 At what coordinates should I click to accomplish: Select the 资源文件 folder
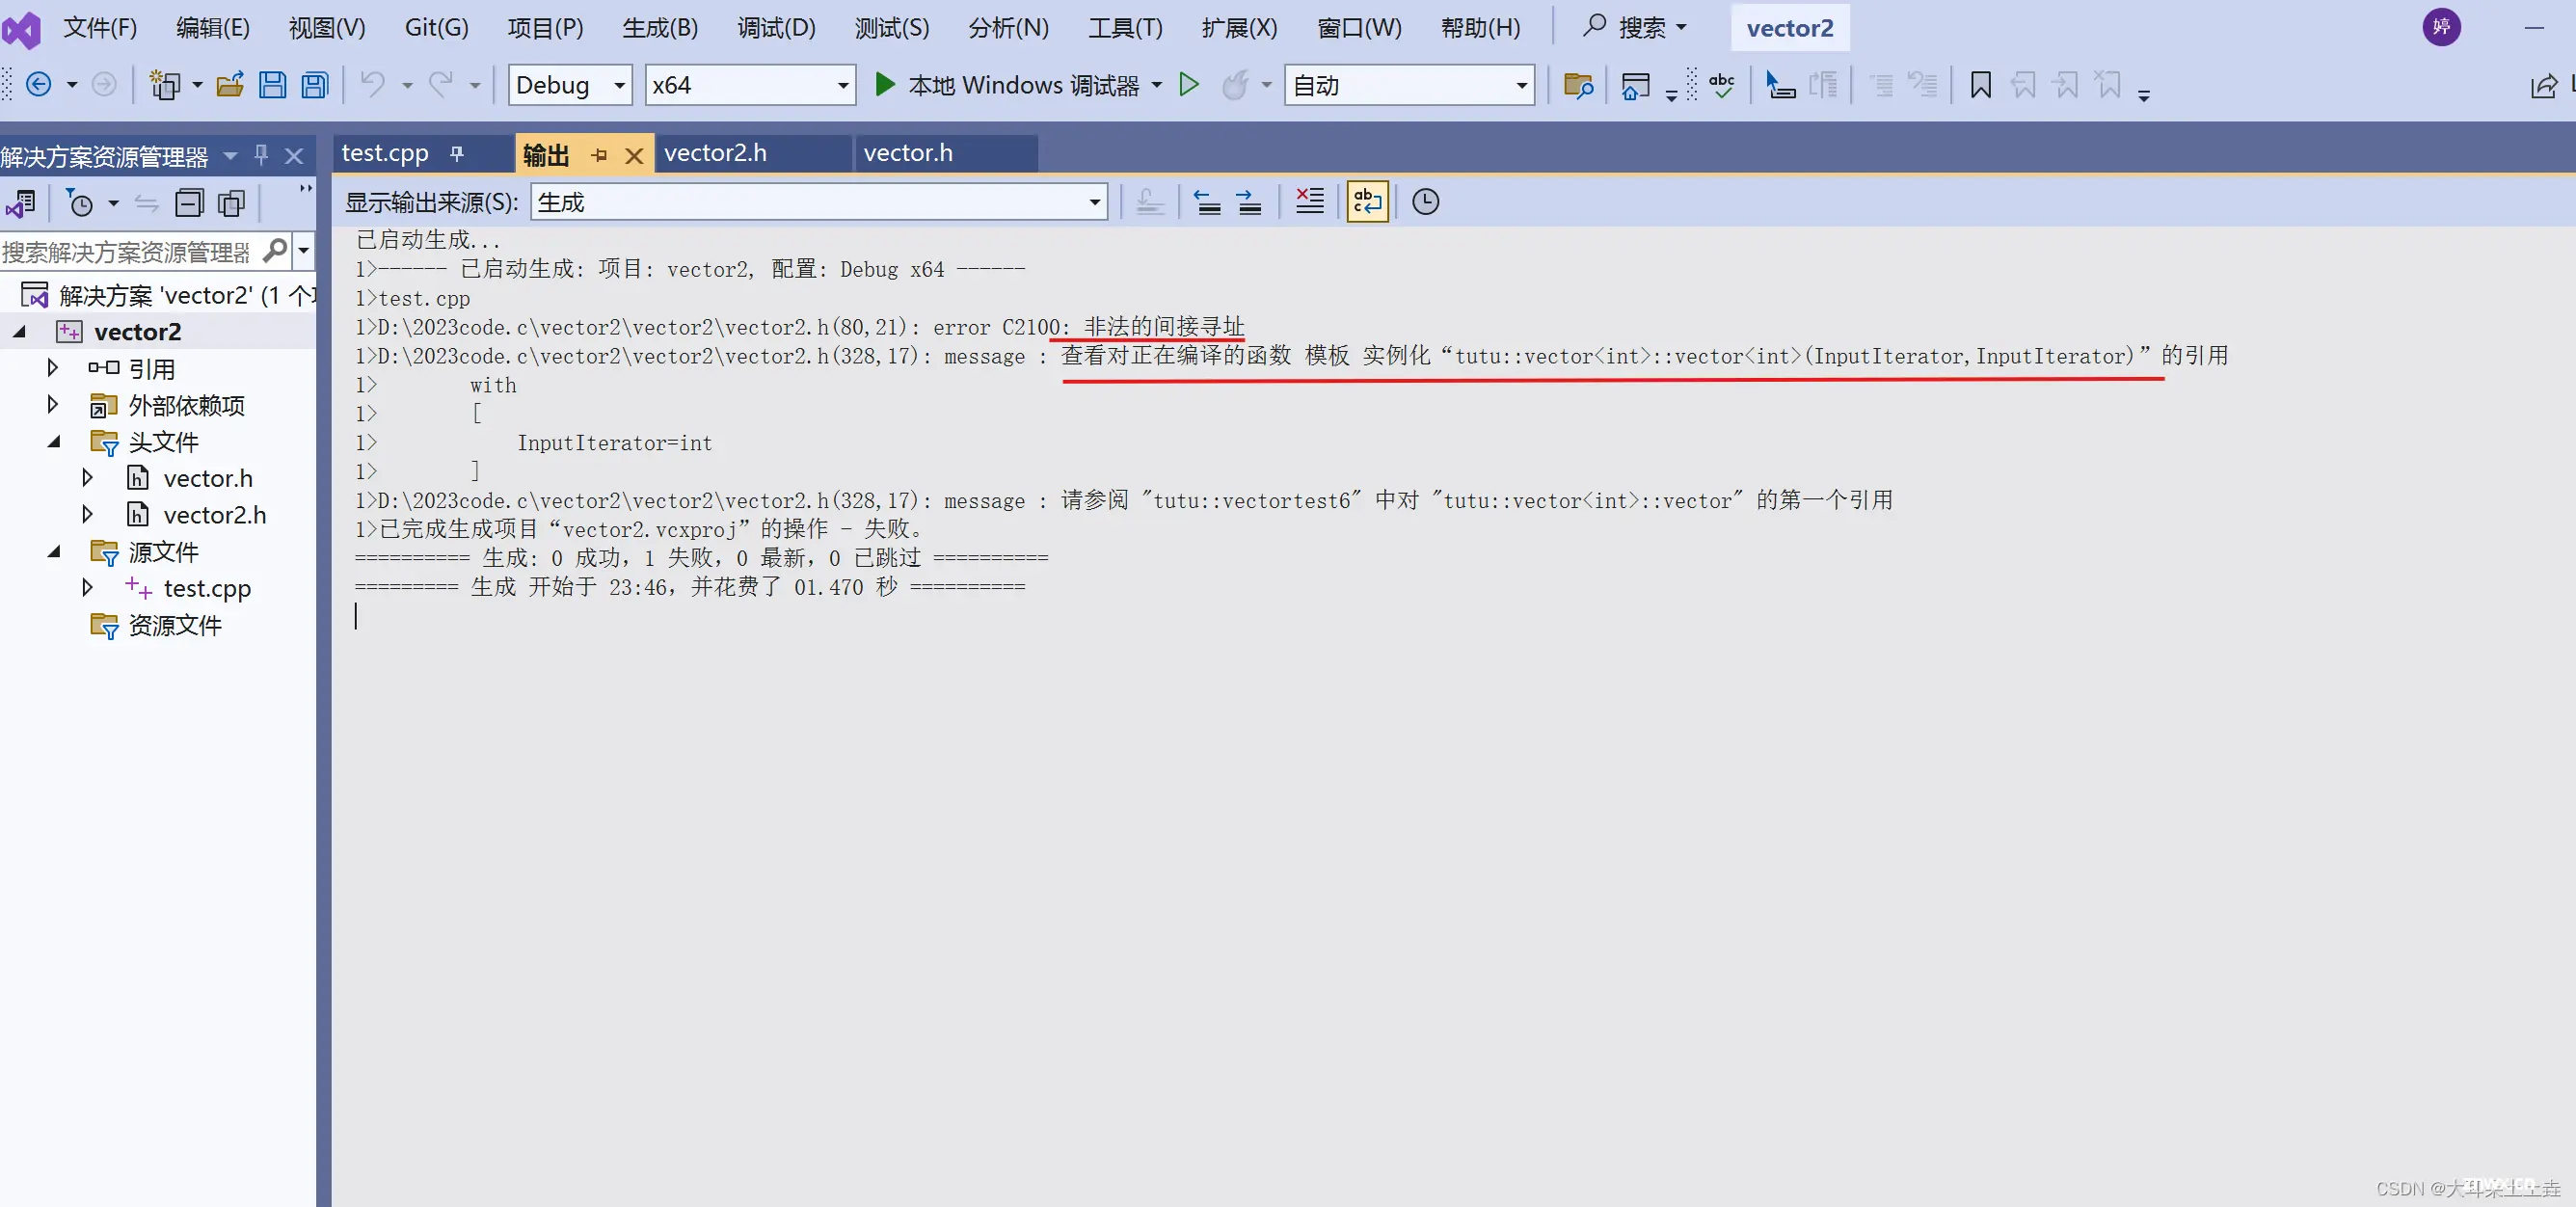(x=175, y=625)
